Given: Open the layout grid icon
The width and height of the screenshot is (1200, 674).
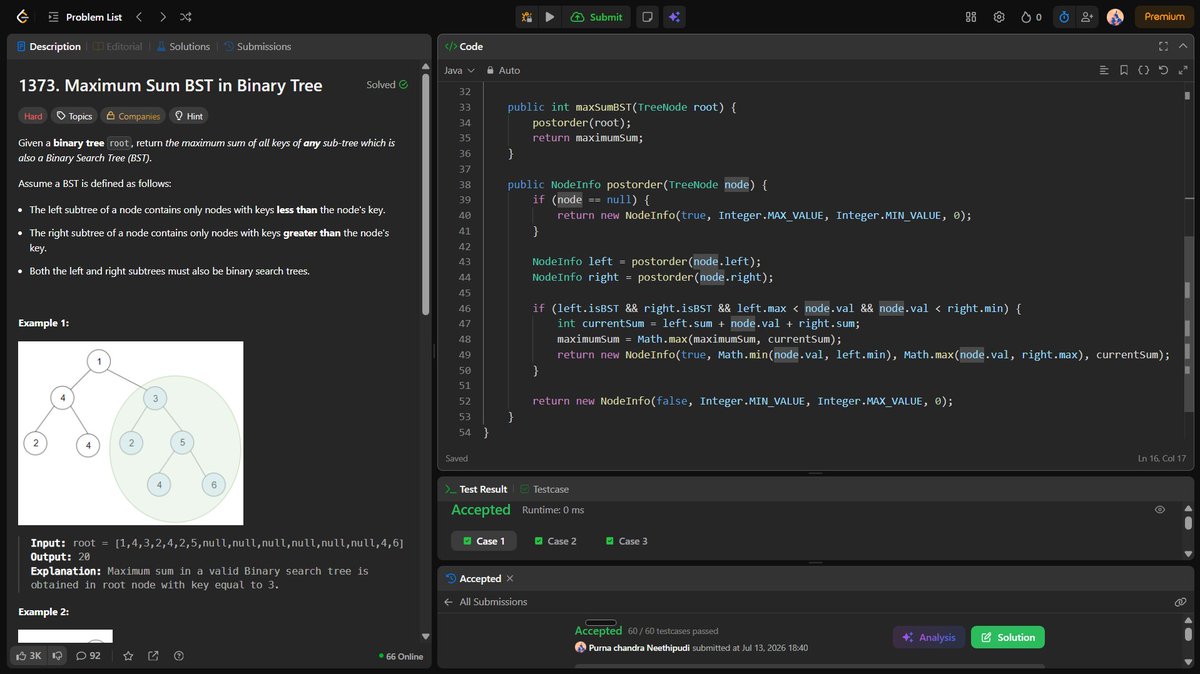Looking at the screenshot, I should pyautogui.click(x=970, y=17).
